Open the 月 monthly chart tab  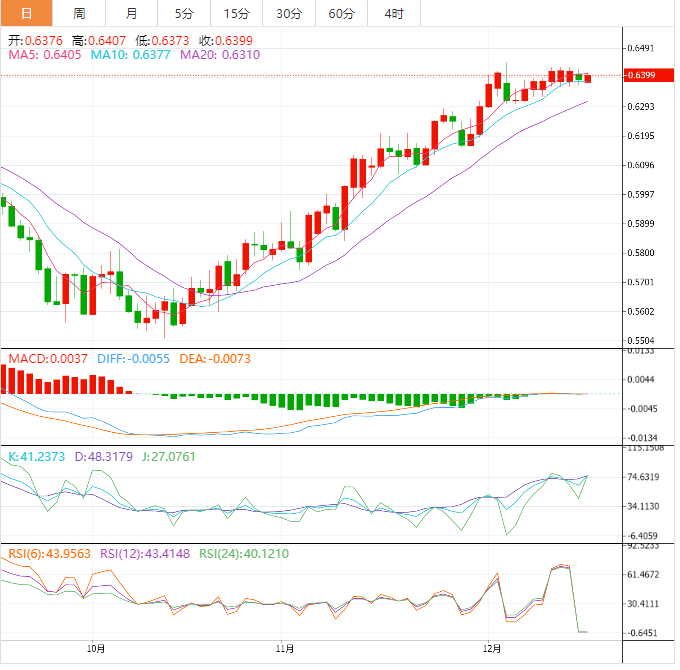132,13
